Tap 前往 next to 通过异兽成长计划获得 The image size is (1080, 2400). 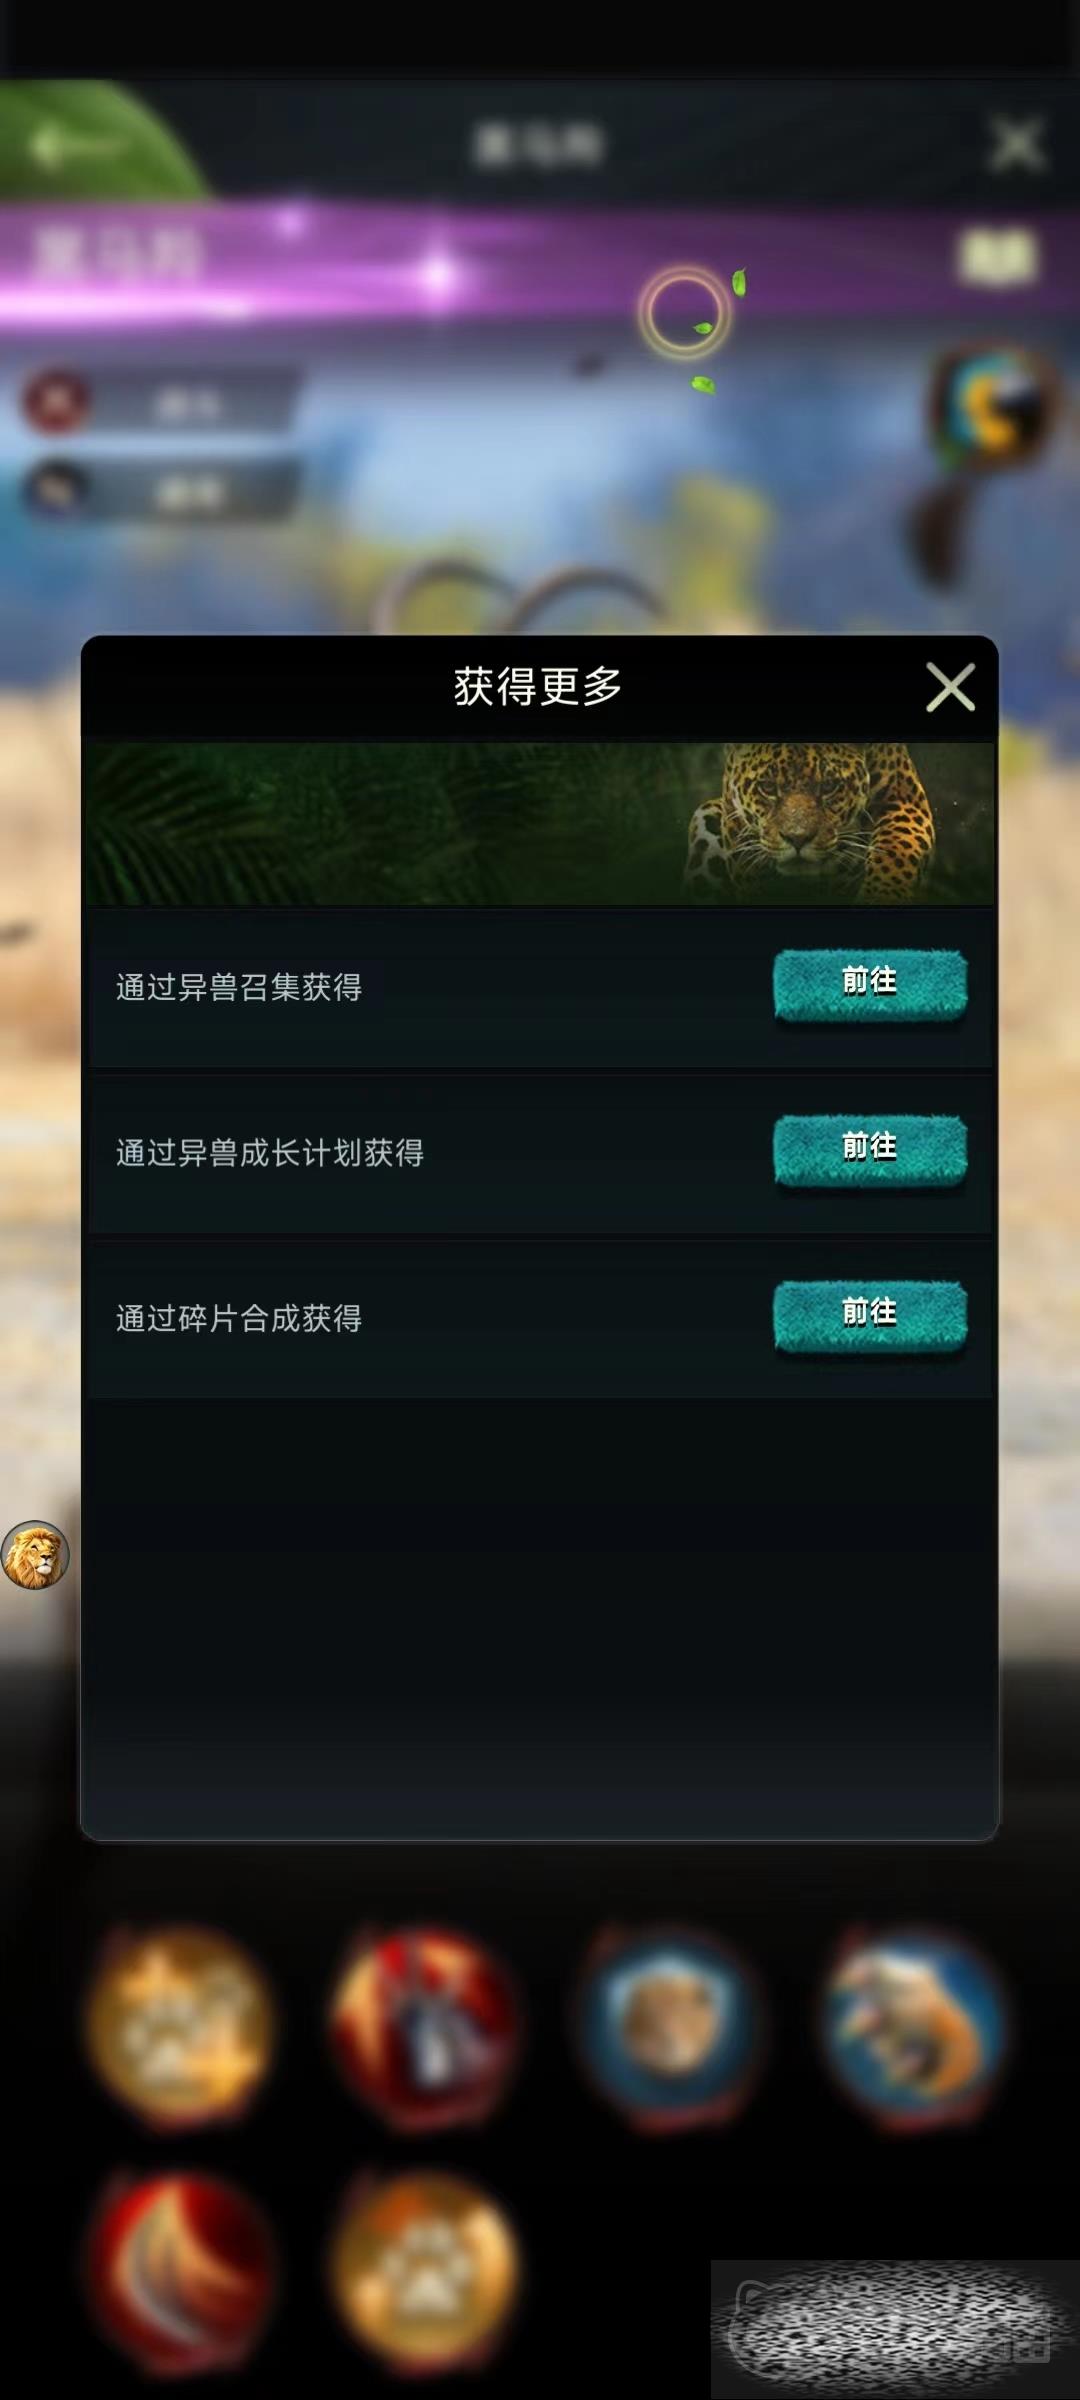(870, 1150)
